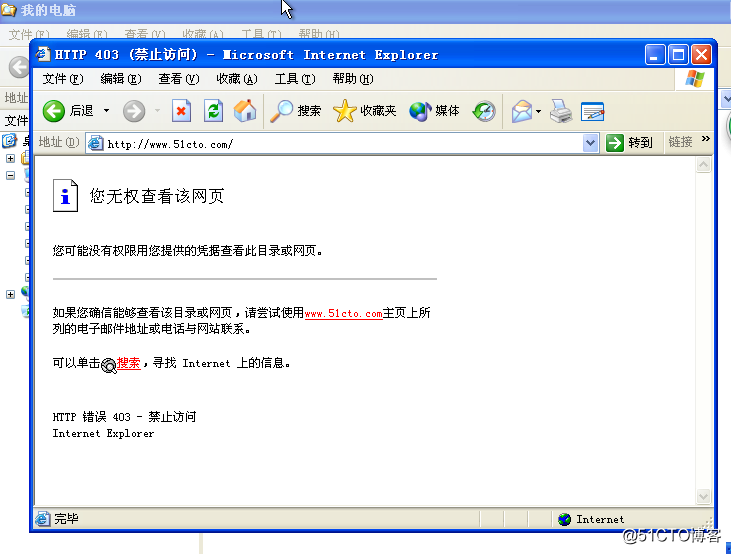
Task: Open the Media (媒体) toolbar button
Action: [x=434, y=111]
